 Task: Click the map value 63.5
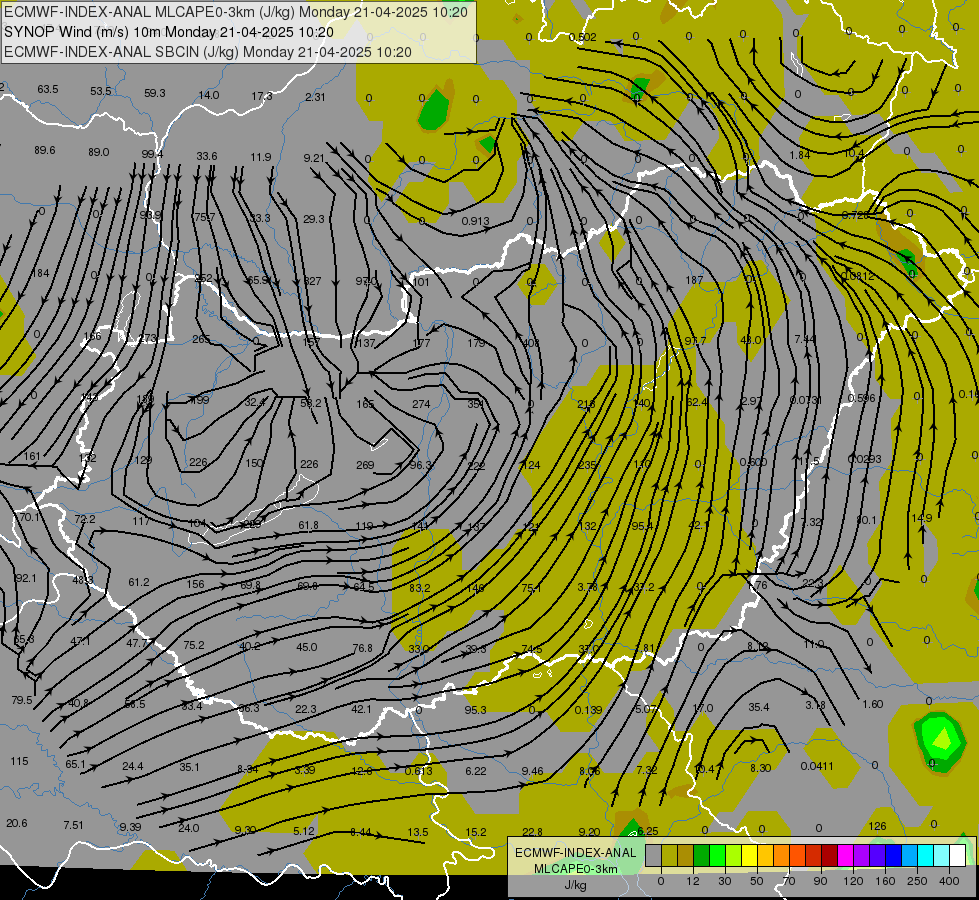[47, 89]
